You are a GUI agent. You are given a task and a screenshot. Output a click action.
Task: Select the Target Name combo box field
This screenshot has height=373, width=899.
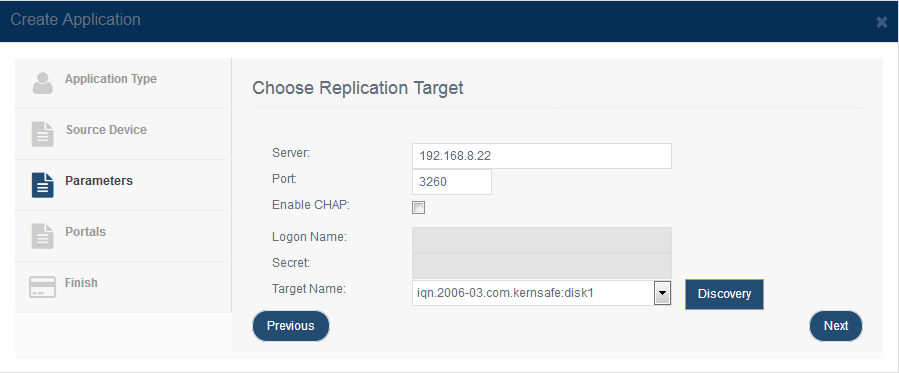point(542,293)
